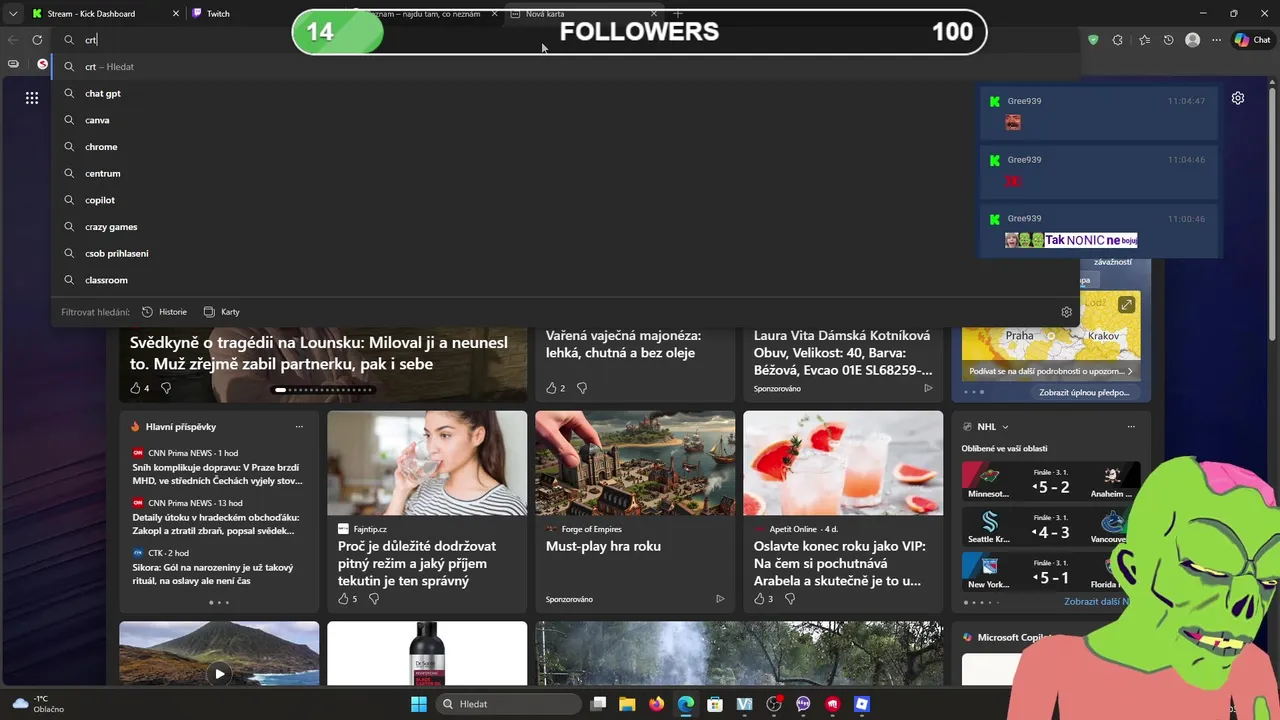Select the 'crt – Hledat' suggestion
Viewport: 1280px width, 720px height.
click(566, 67)
